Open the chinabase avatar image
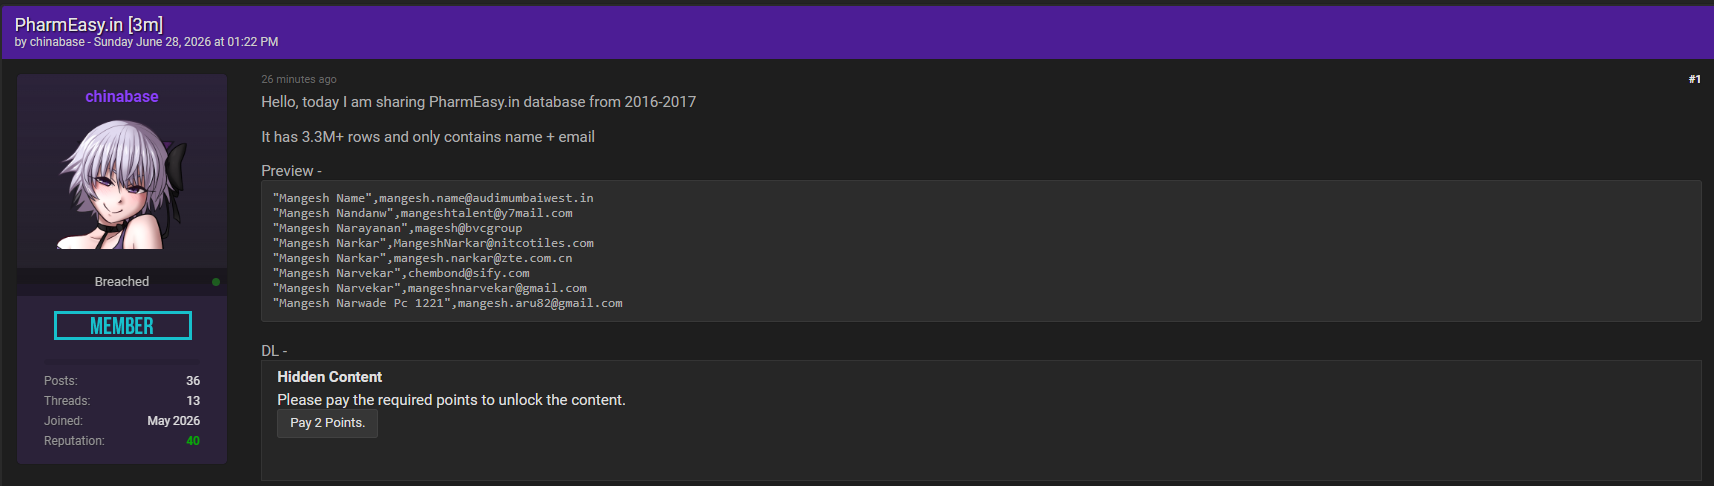Viewport: 1714px width, 486px height. coord(122,184)
